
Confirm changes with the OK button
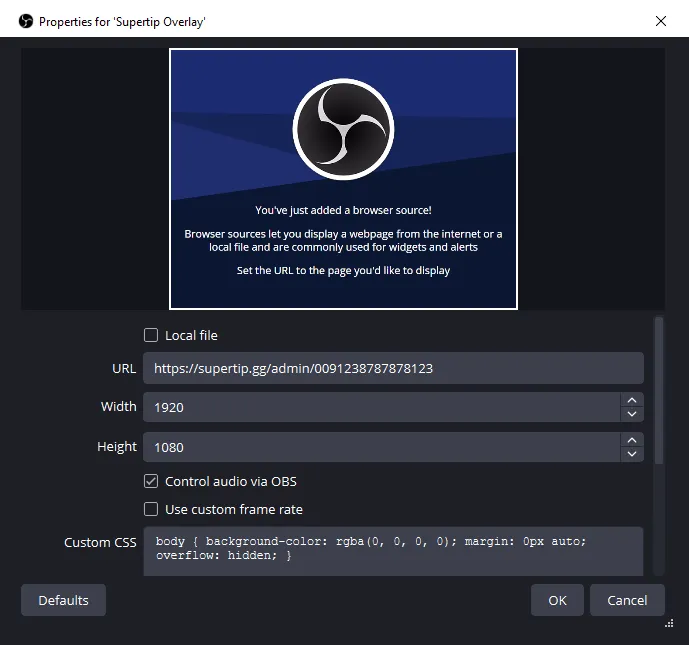click(x=557, y=600)
